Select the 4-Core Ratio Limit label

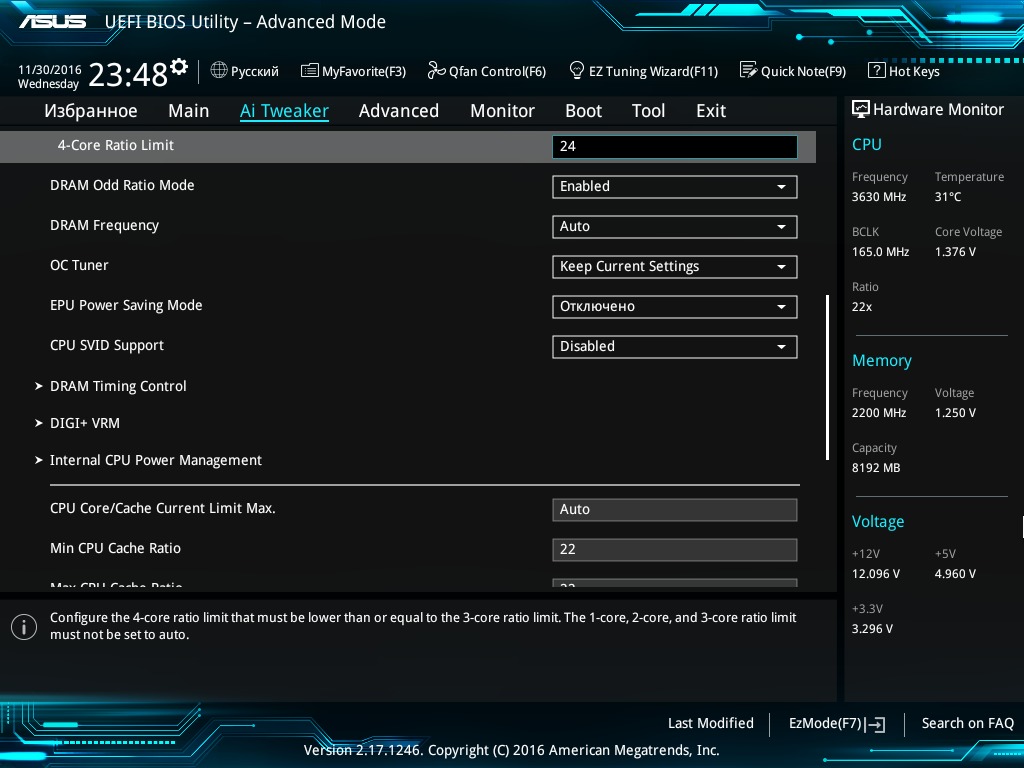point(116,145)
